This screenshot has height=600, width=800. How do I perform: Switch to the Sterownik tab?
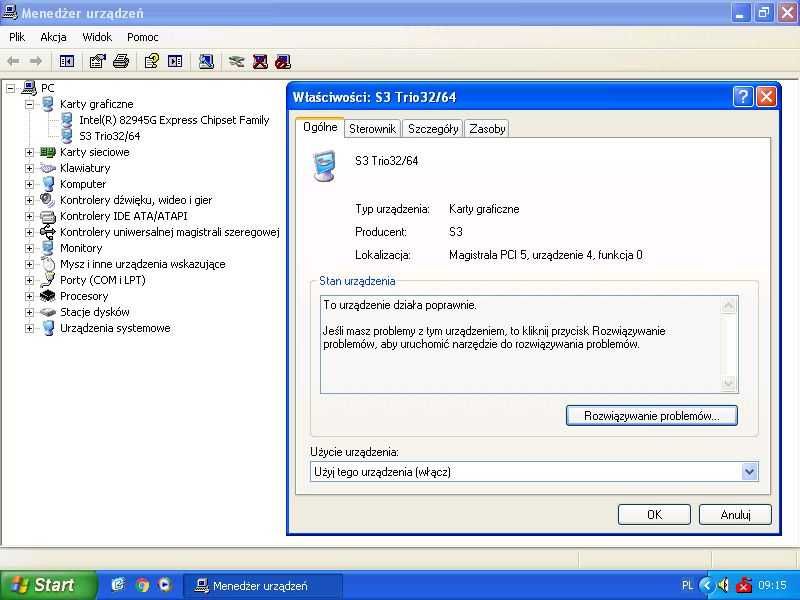click(x=372, y=129)
